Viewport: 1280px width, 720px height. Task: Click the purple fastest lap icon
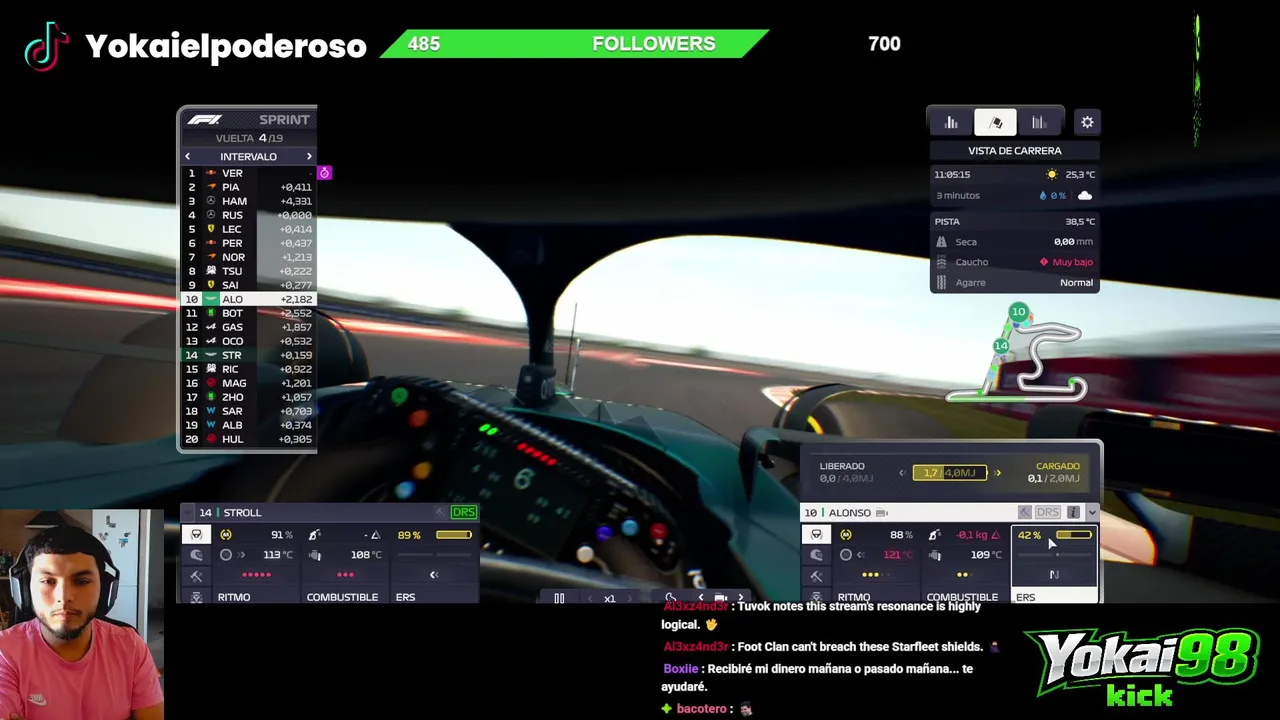pos(324,173)
